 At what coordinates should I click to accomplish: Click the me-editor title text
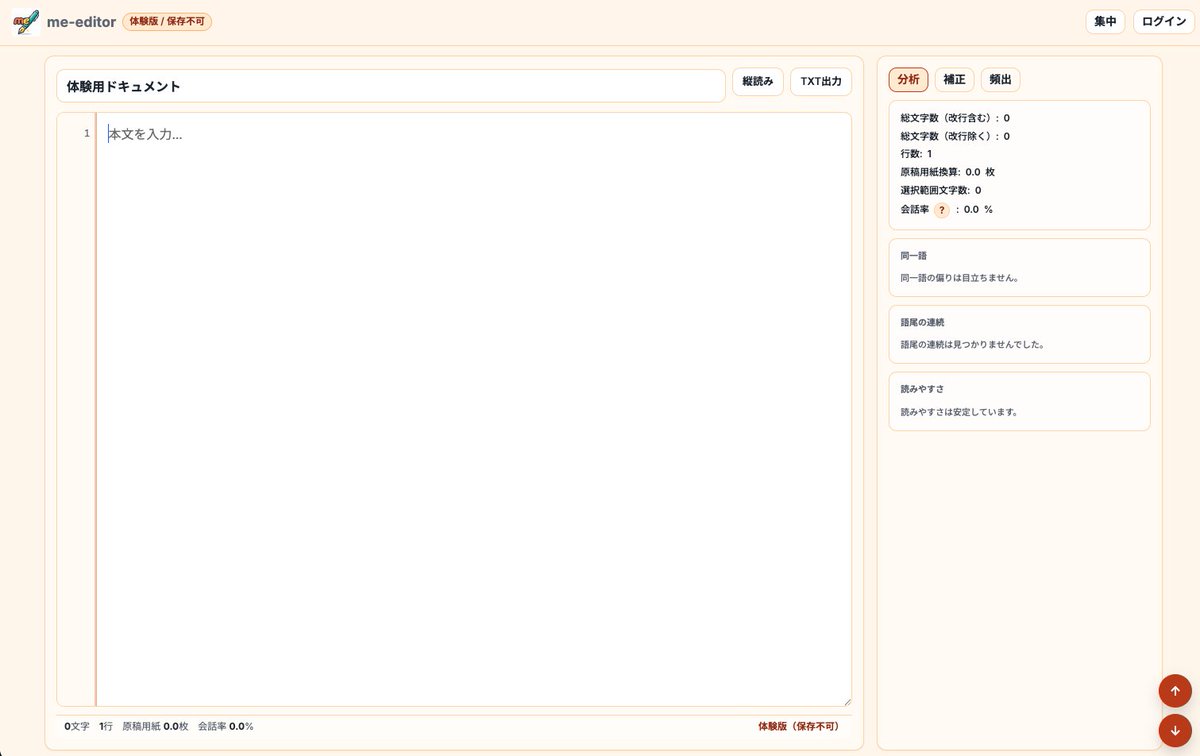tap(81, 21)
